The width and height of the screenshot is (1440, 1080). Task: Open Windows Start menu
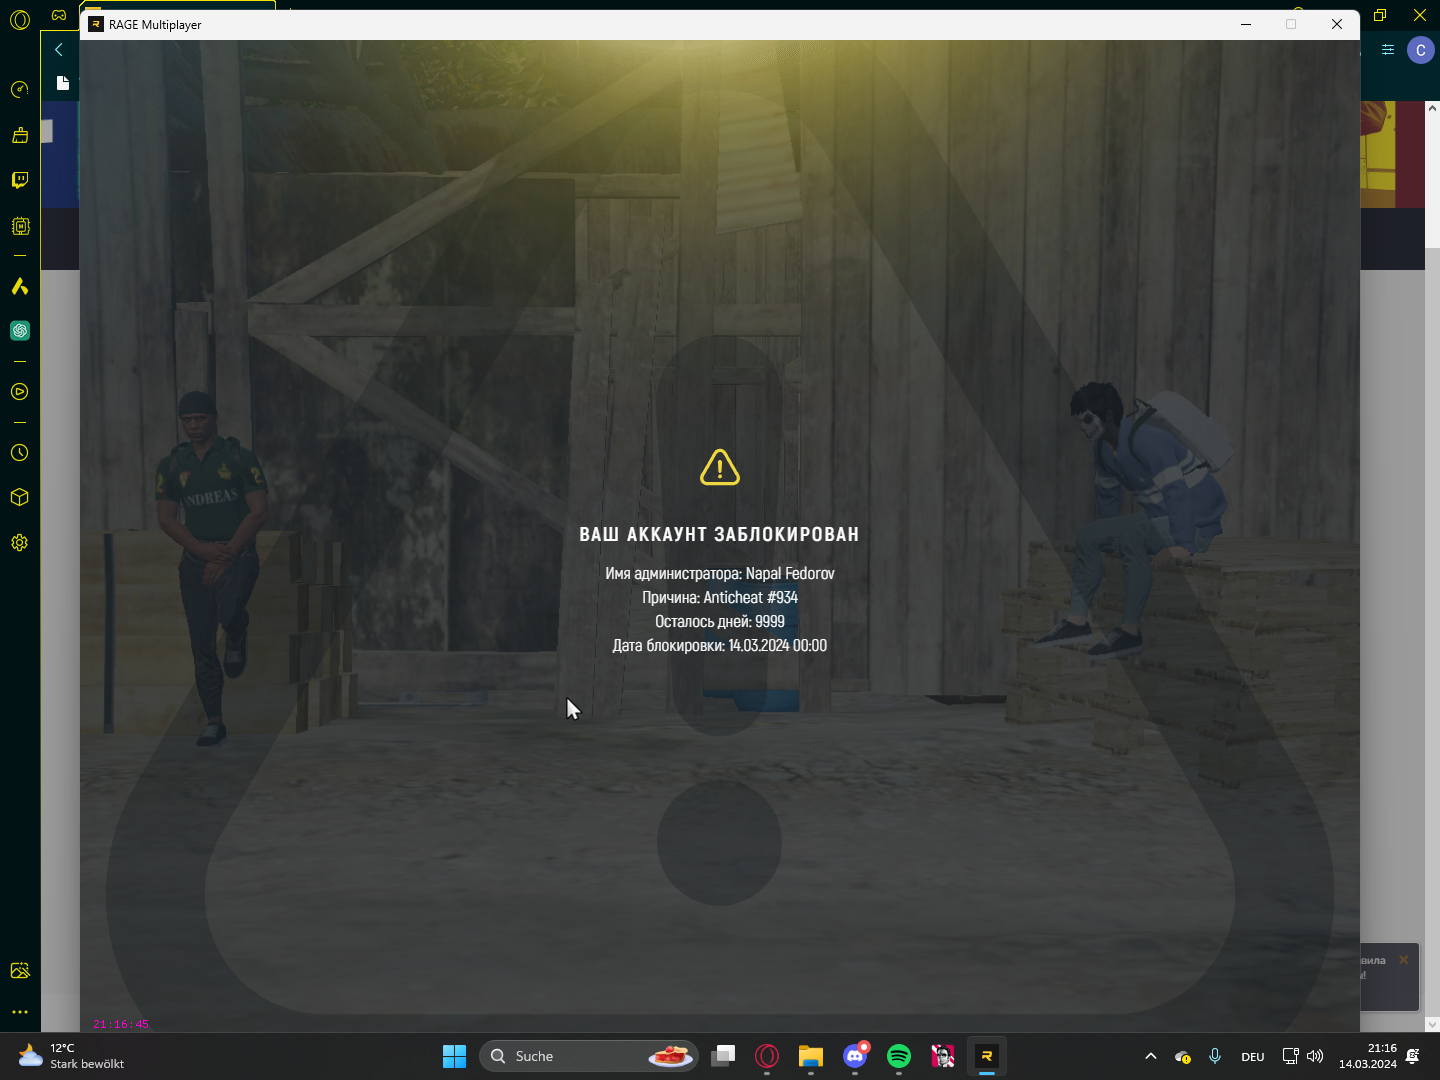click(x=455, y=1056)
